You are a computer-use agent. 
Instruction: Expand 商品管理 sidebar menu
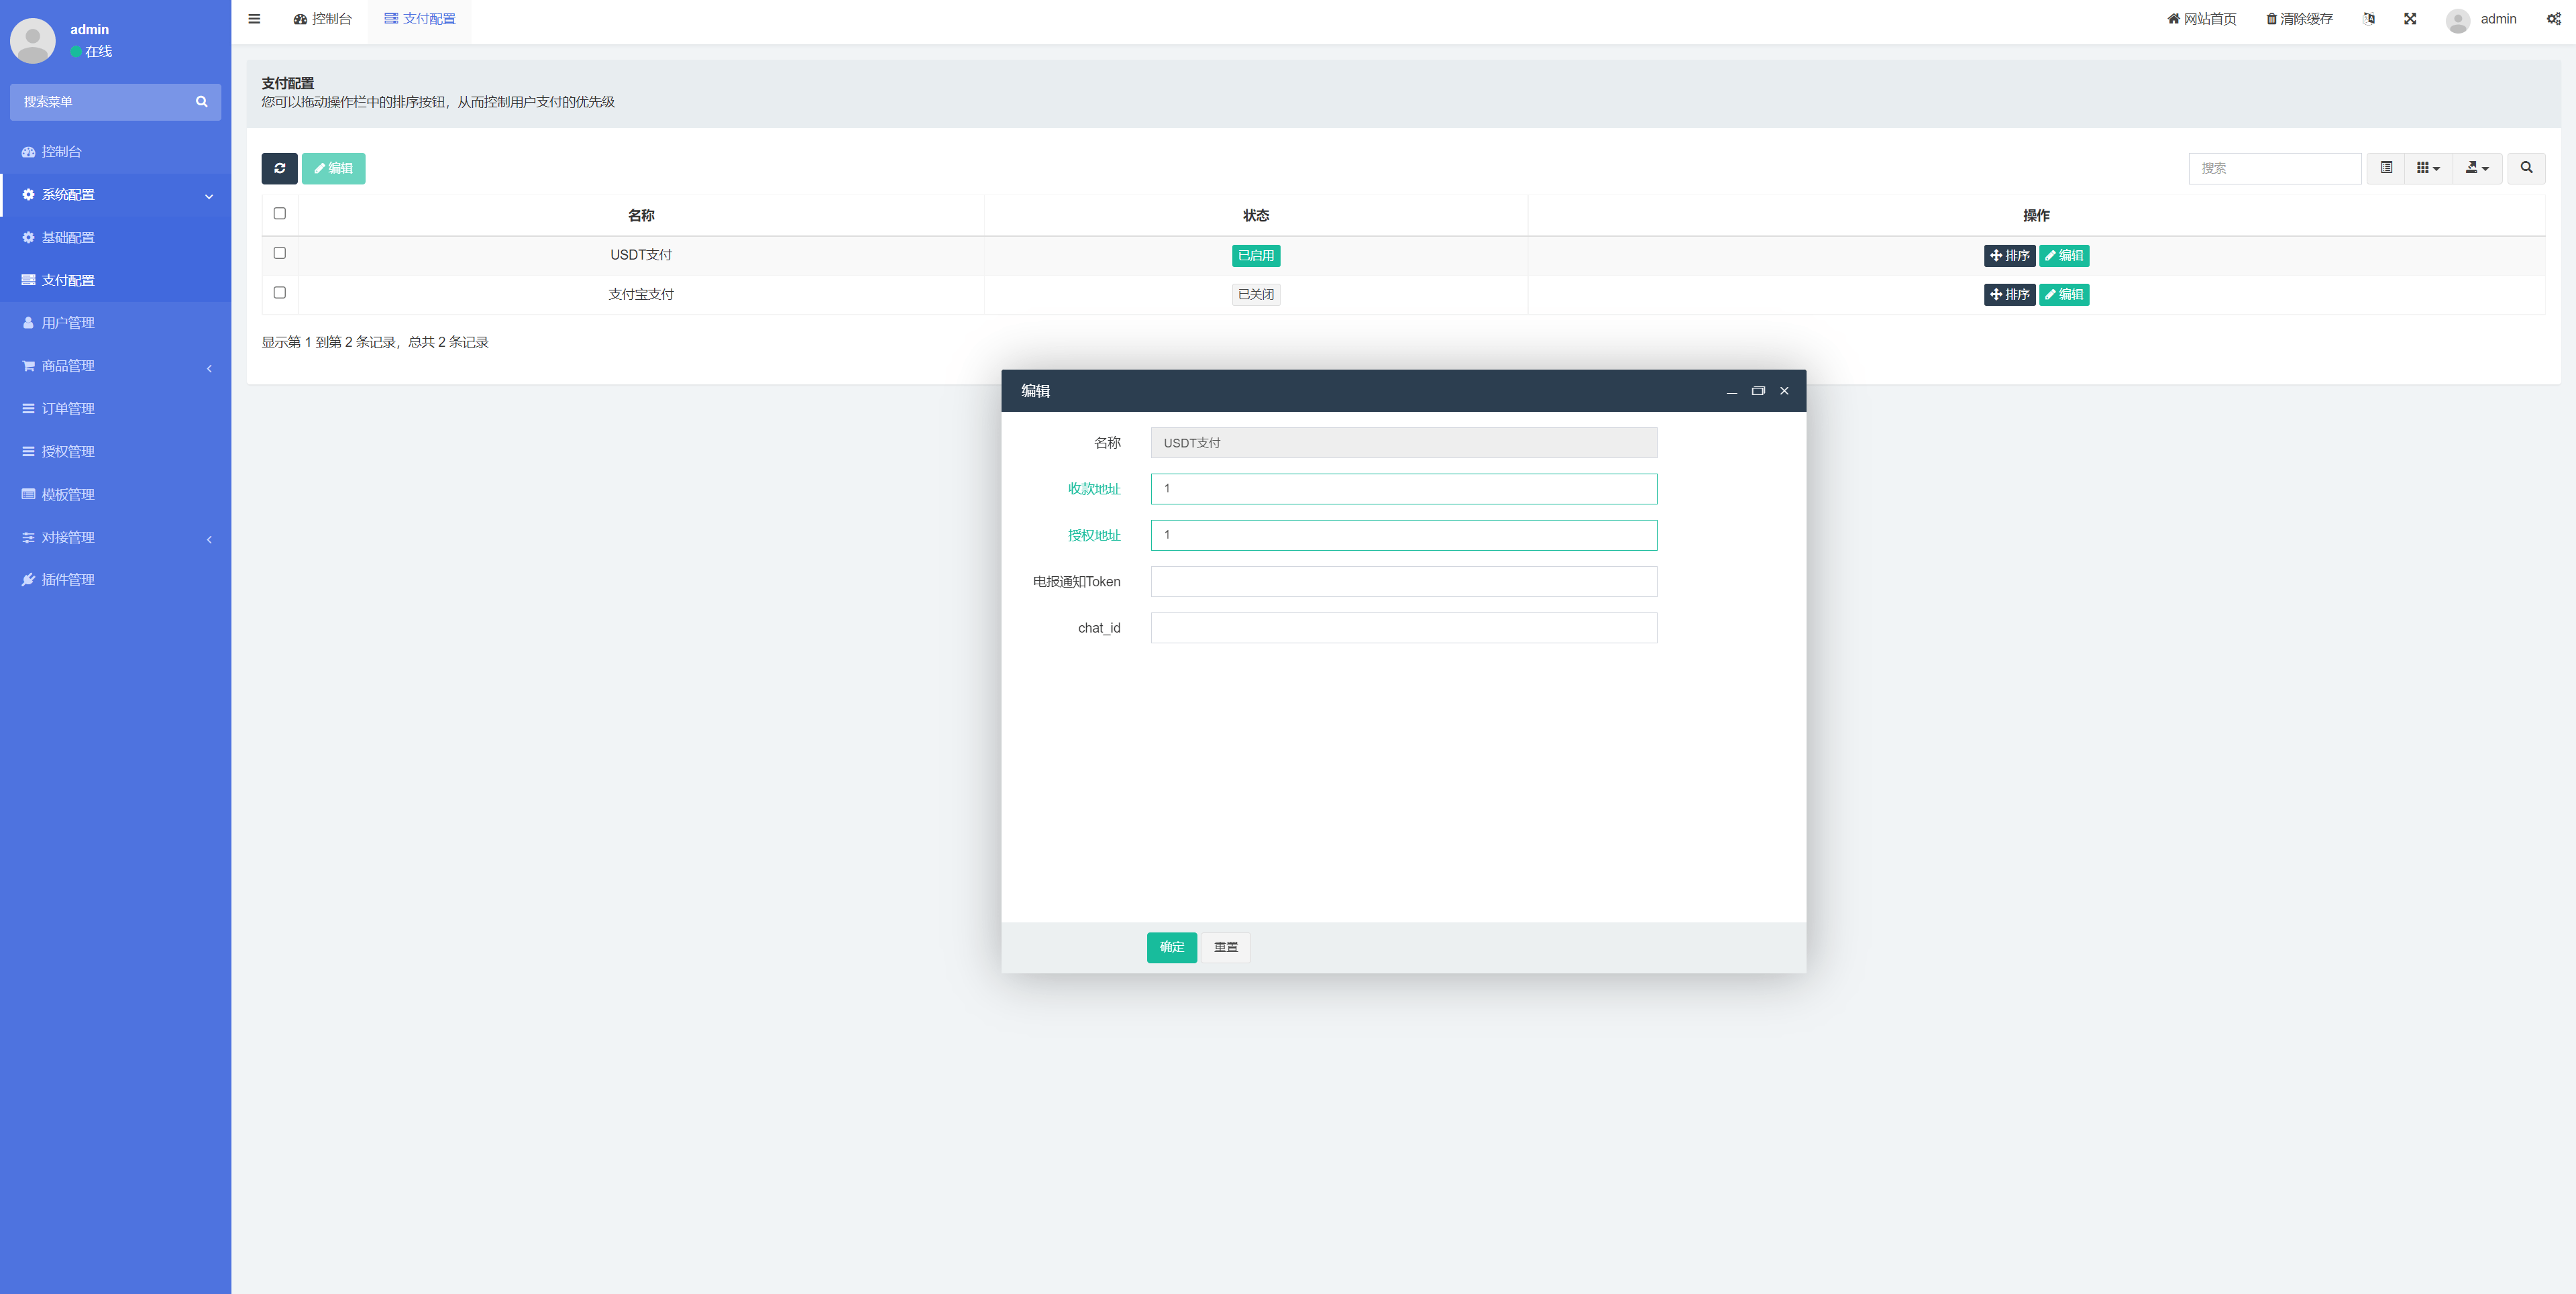click(x=115, y=365)
